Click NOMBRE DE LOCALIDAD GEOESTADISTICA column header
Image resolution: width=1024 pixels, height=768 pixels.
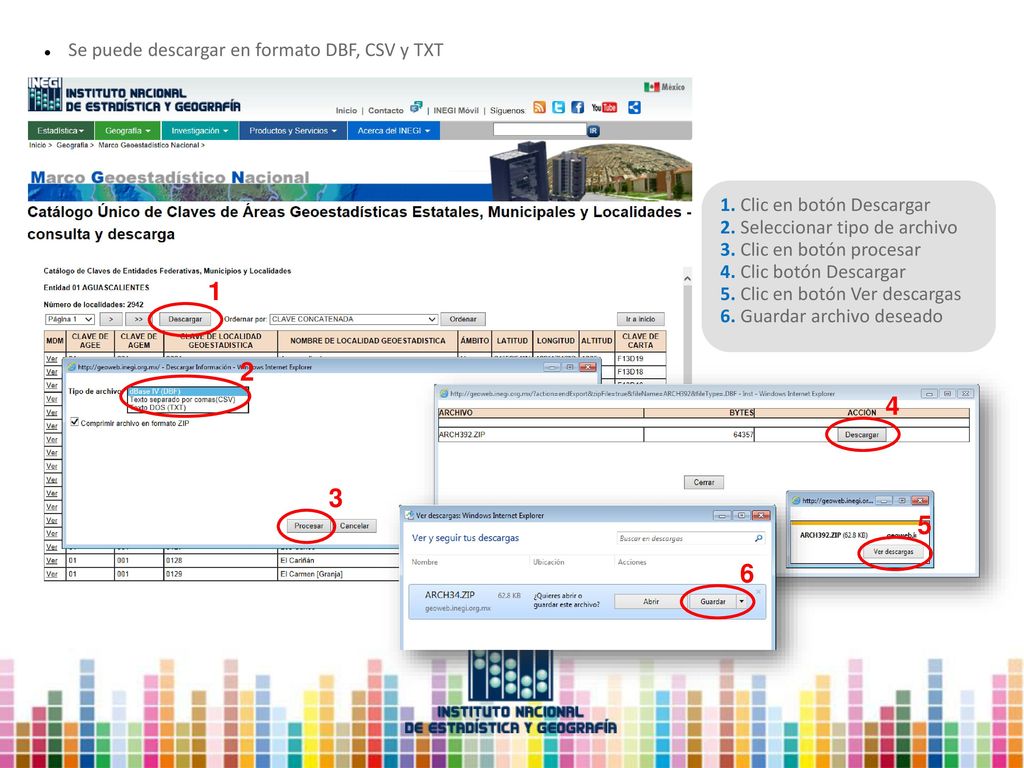tap(367, 341)
